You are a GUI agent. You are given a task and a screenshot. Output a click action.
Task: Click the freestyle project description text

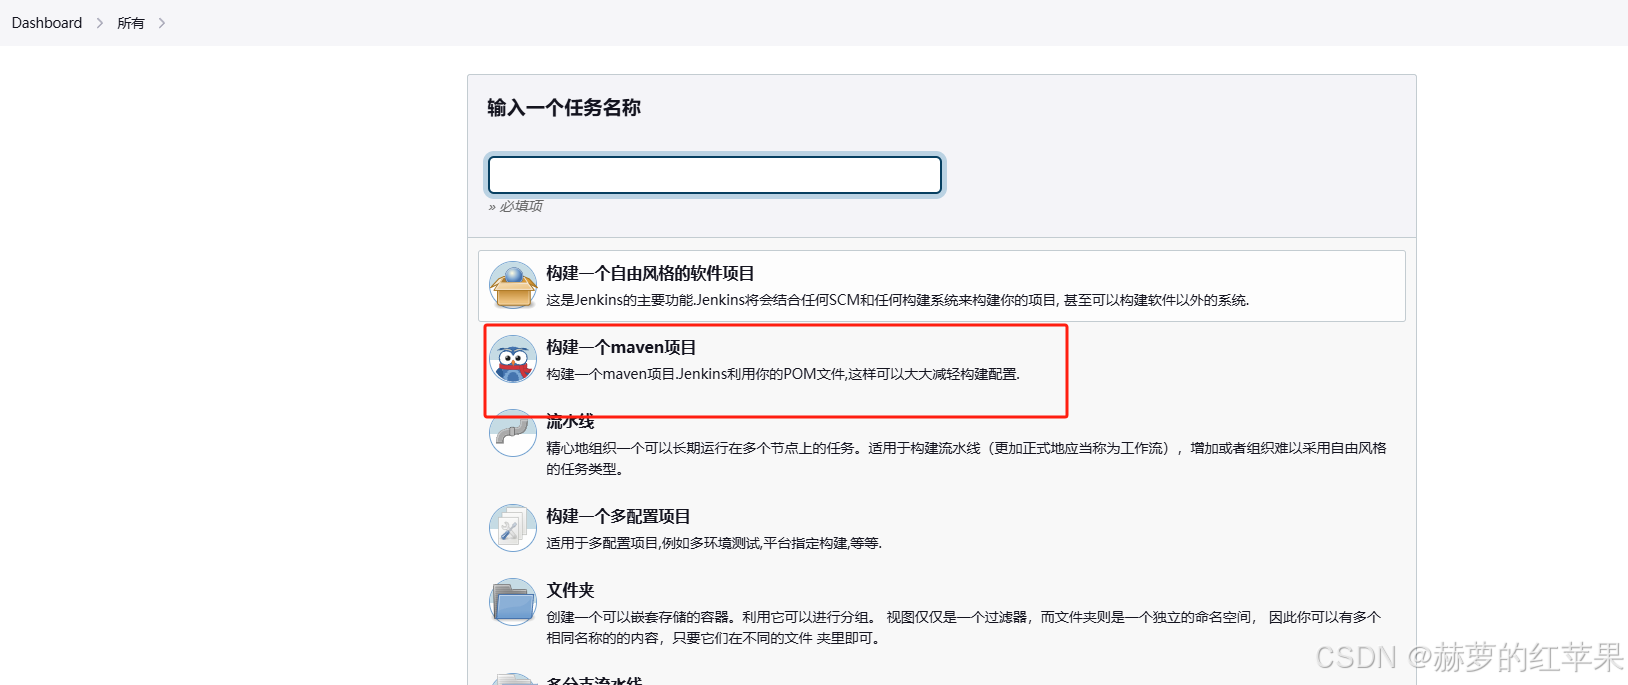tap(897, 300)
